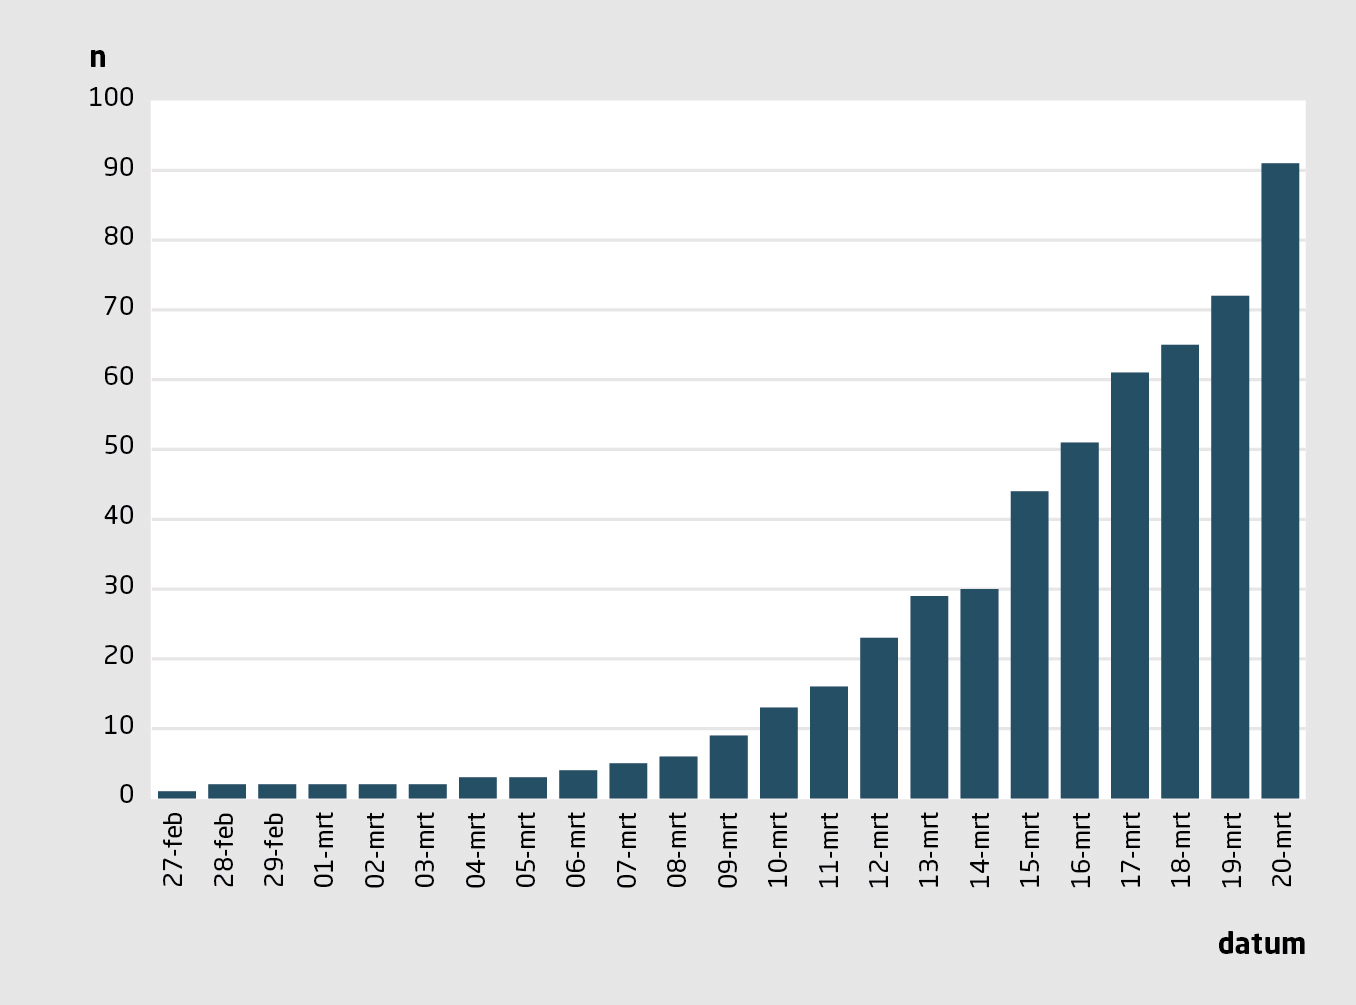Click the 06-mrt x-axis date label
This screenshot has height=1005, width=1356.
pos(575,849)
